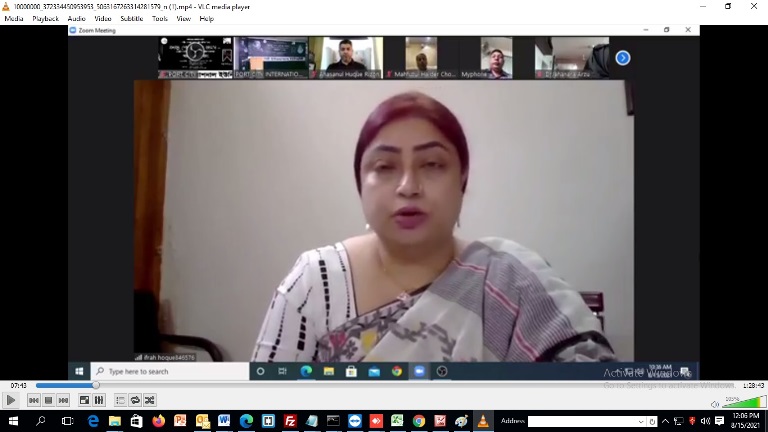Open the Help menu
Image resolution: width=768 pixels, height=432 pixels.
[x=207, y=19]
